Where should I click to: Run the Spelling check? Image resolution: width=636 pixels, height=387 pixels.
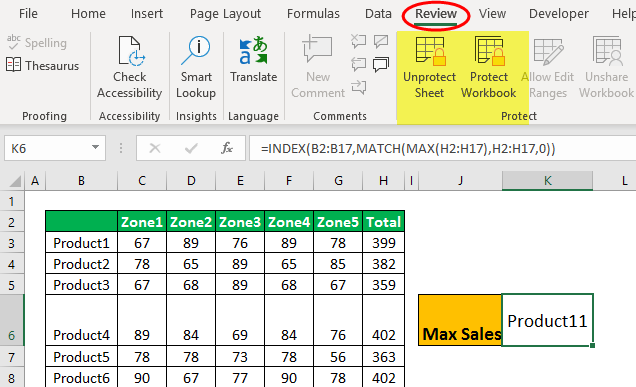pyautogui.click(x=37, y=43)
